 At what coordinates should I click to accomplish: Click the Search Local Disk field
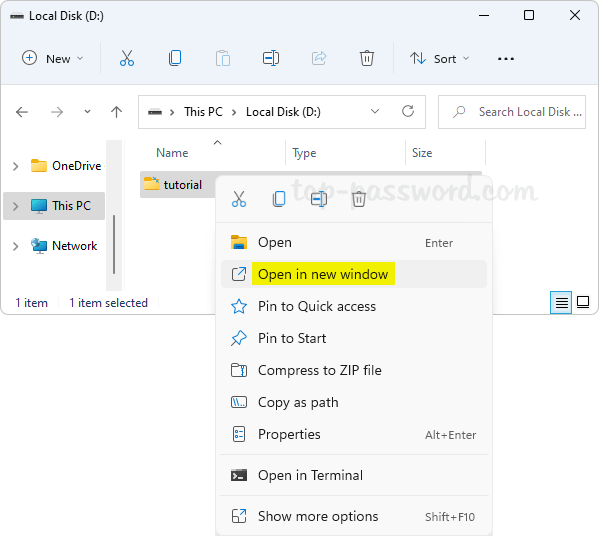click(512, 112)
